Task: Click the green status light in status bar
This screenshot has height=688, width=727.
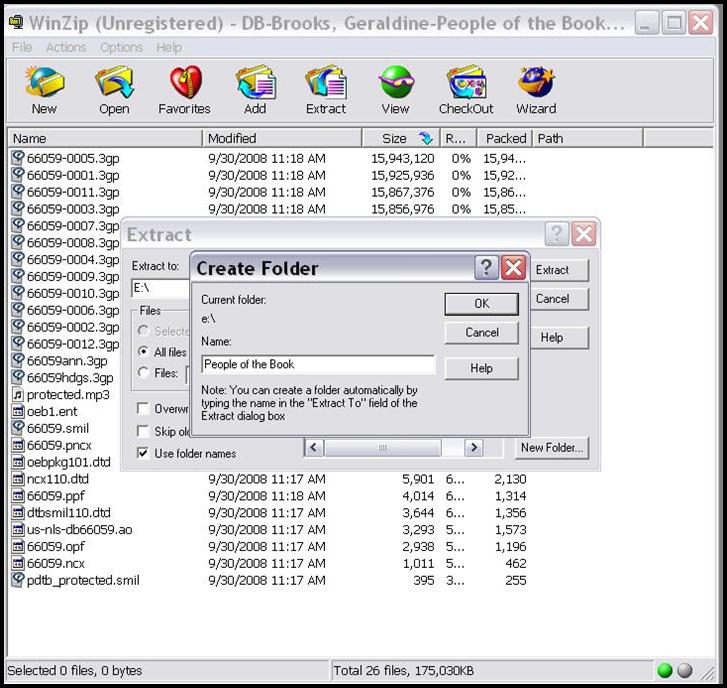Action: [x=665, y=670]
